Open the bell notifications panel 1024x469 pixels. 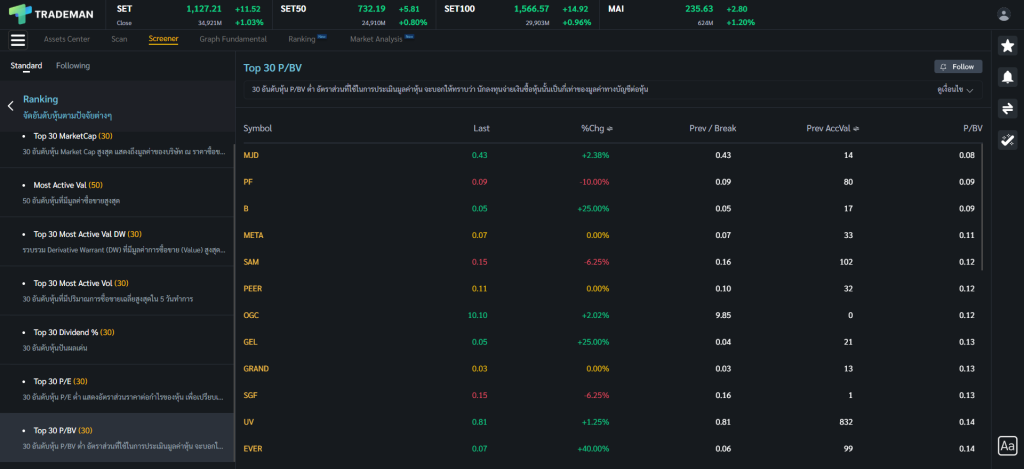1008,77
